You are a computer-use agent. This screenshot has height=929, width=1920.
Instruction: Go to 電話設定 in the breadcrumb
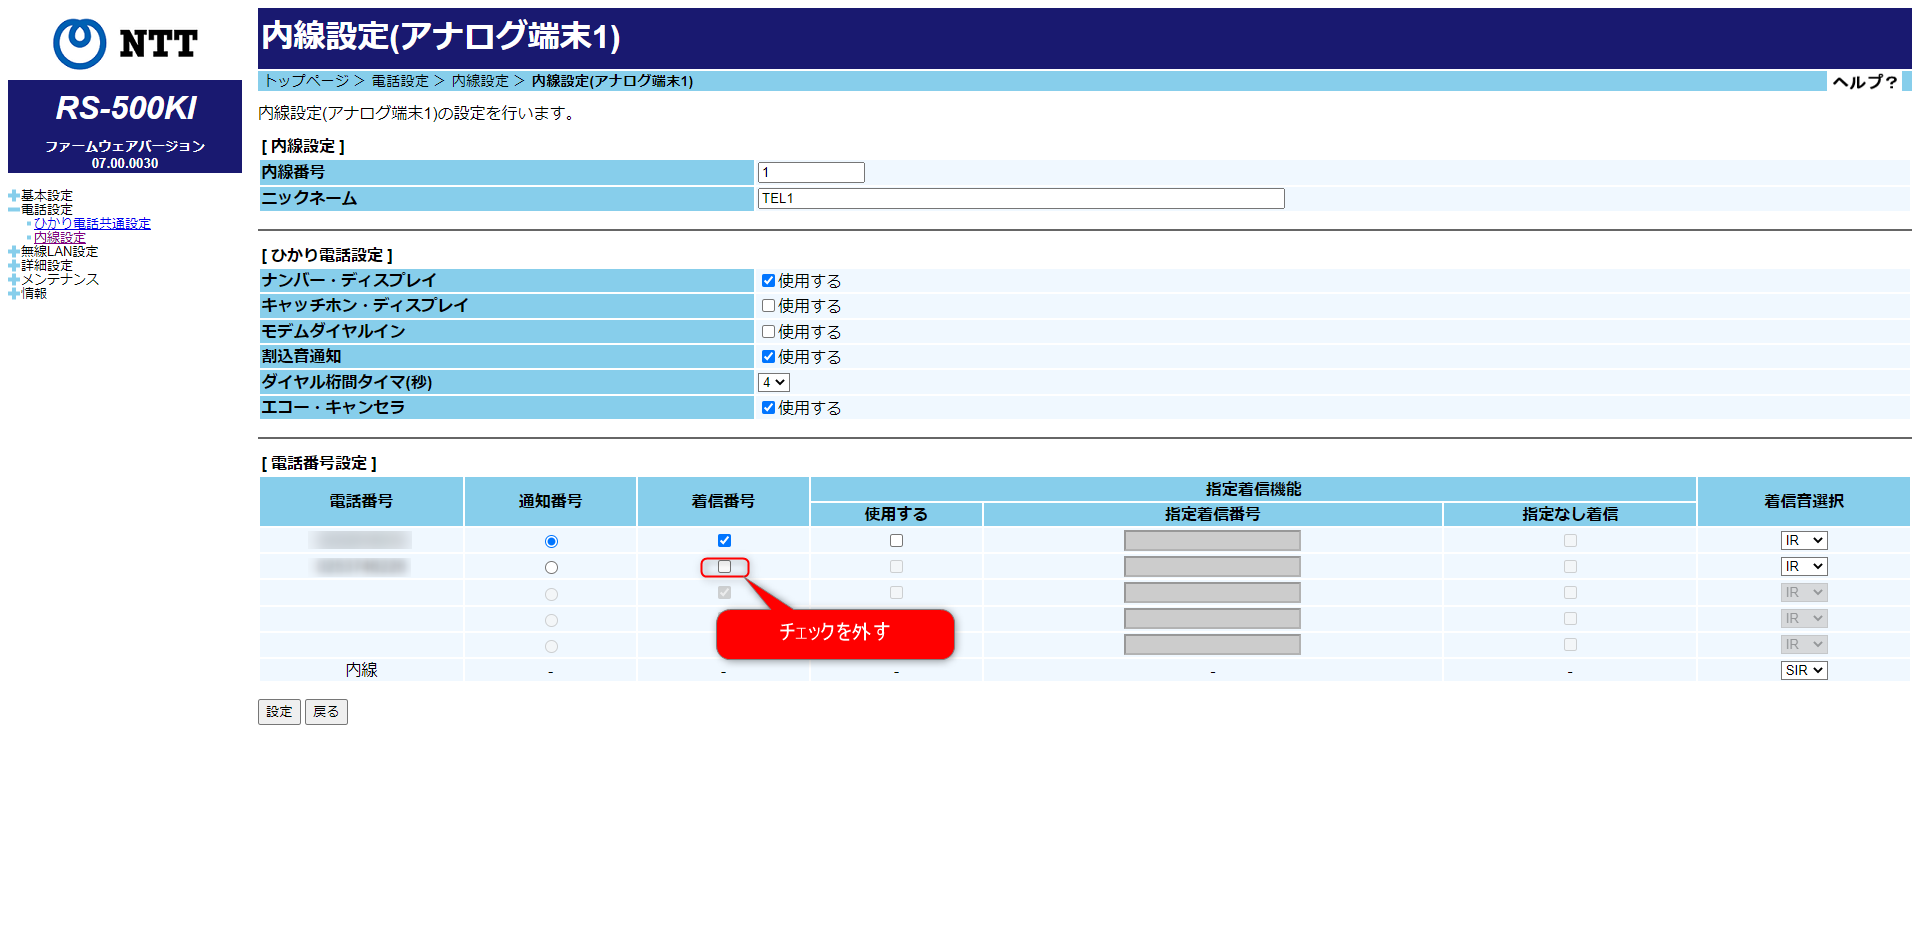click(400, 81)
